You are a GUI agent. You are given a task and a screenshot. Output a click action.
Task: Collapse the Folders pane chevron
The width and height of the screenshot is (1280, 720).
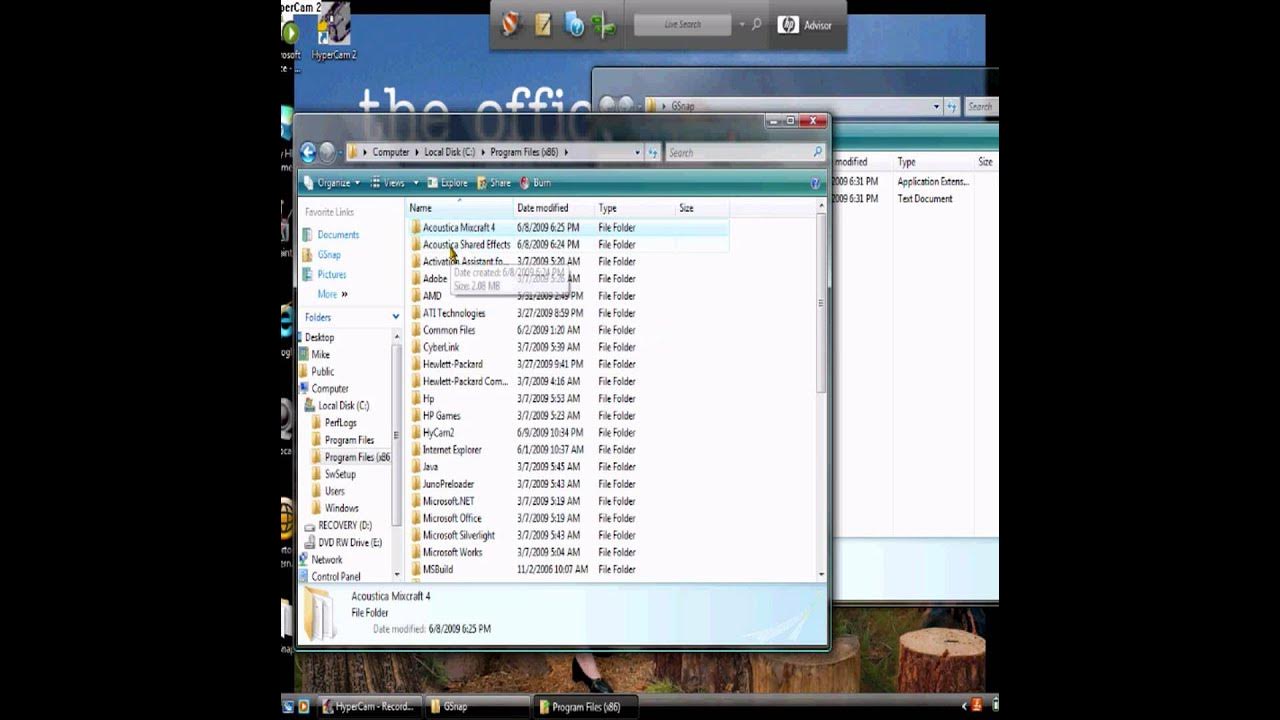395,317
